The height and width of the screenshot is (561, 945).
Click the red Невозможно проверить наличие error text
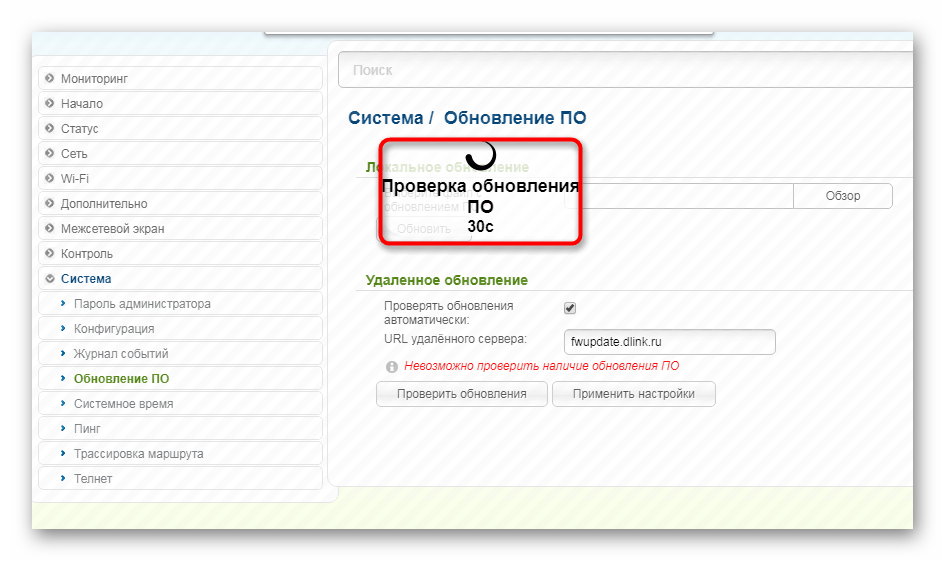tap(542, 366)
